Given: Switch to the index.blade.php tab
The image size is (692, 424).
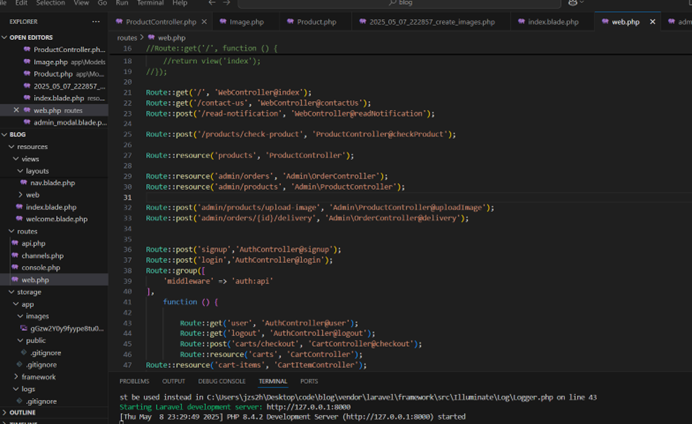Looking at the screenshot, I should [x=553, y=22].
